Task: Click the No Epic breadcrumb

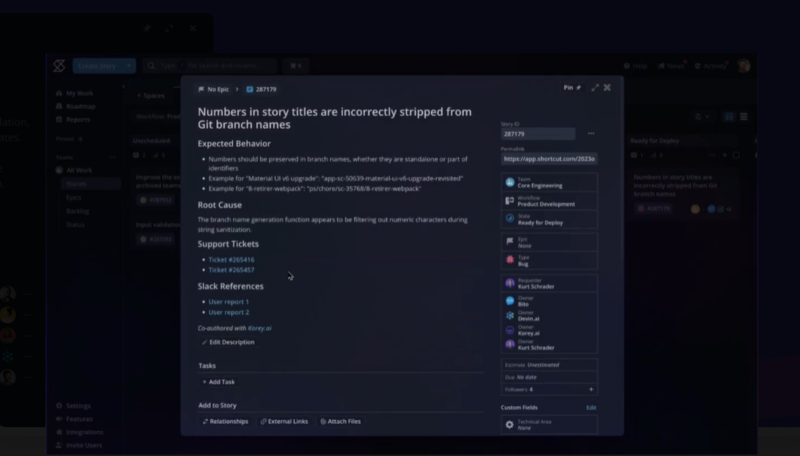Action: [x=213, y=89]
